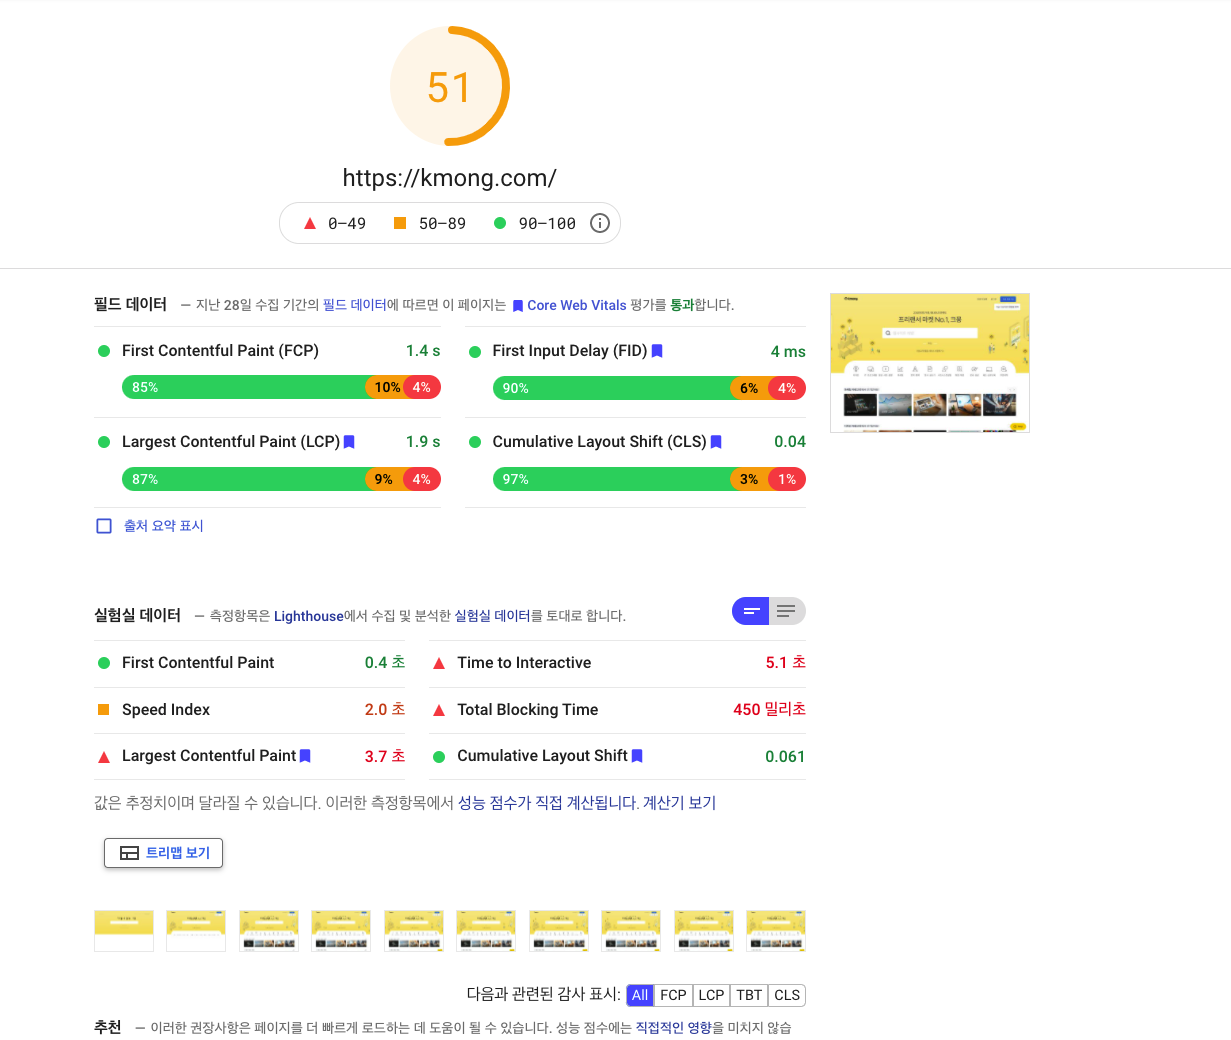Open the kmong page screenshot thumbnail

tap(930, 362)
